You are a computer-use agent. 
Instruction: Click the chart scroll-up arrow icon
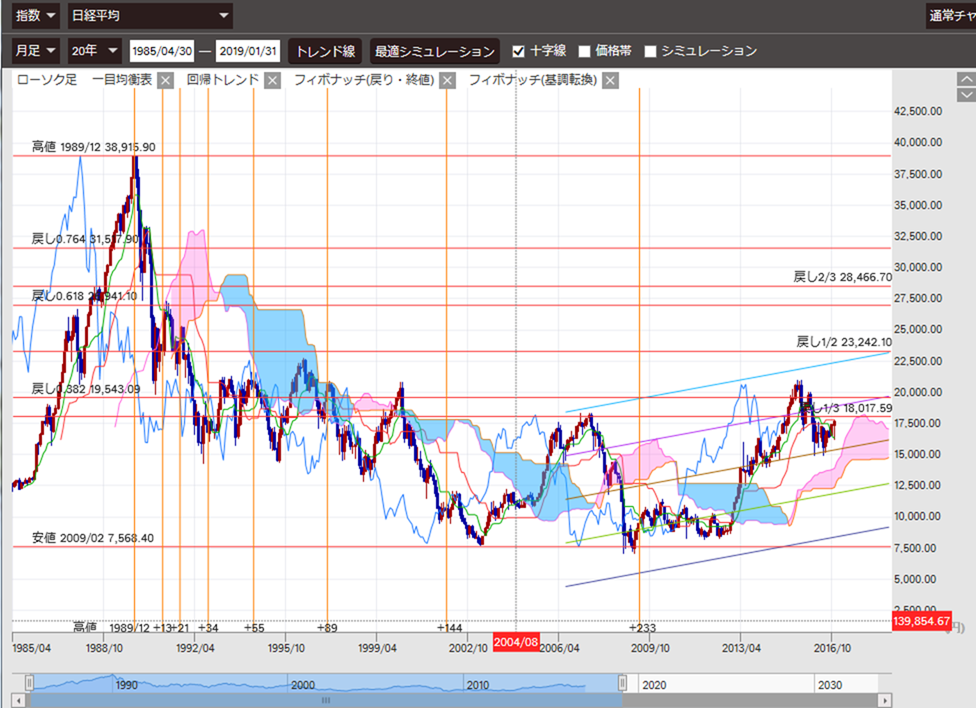pos(966,79)
